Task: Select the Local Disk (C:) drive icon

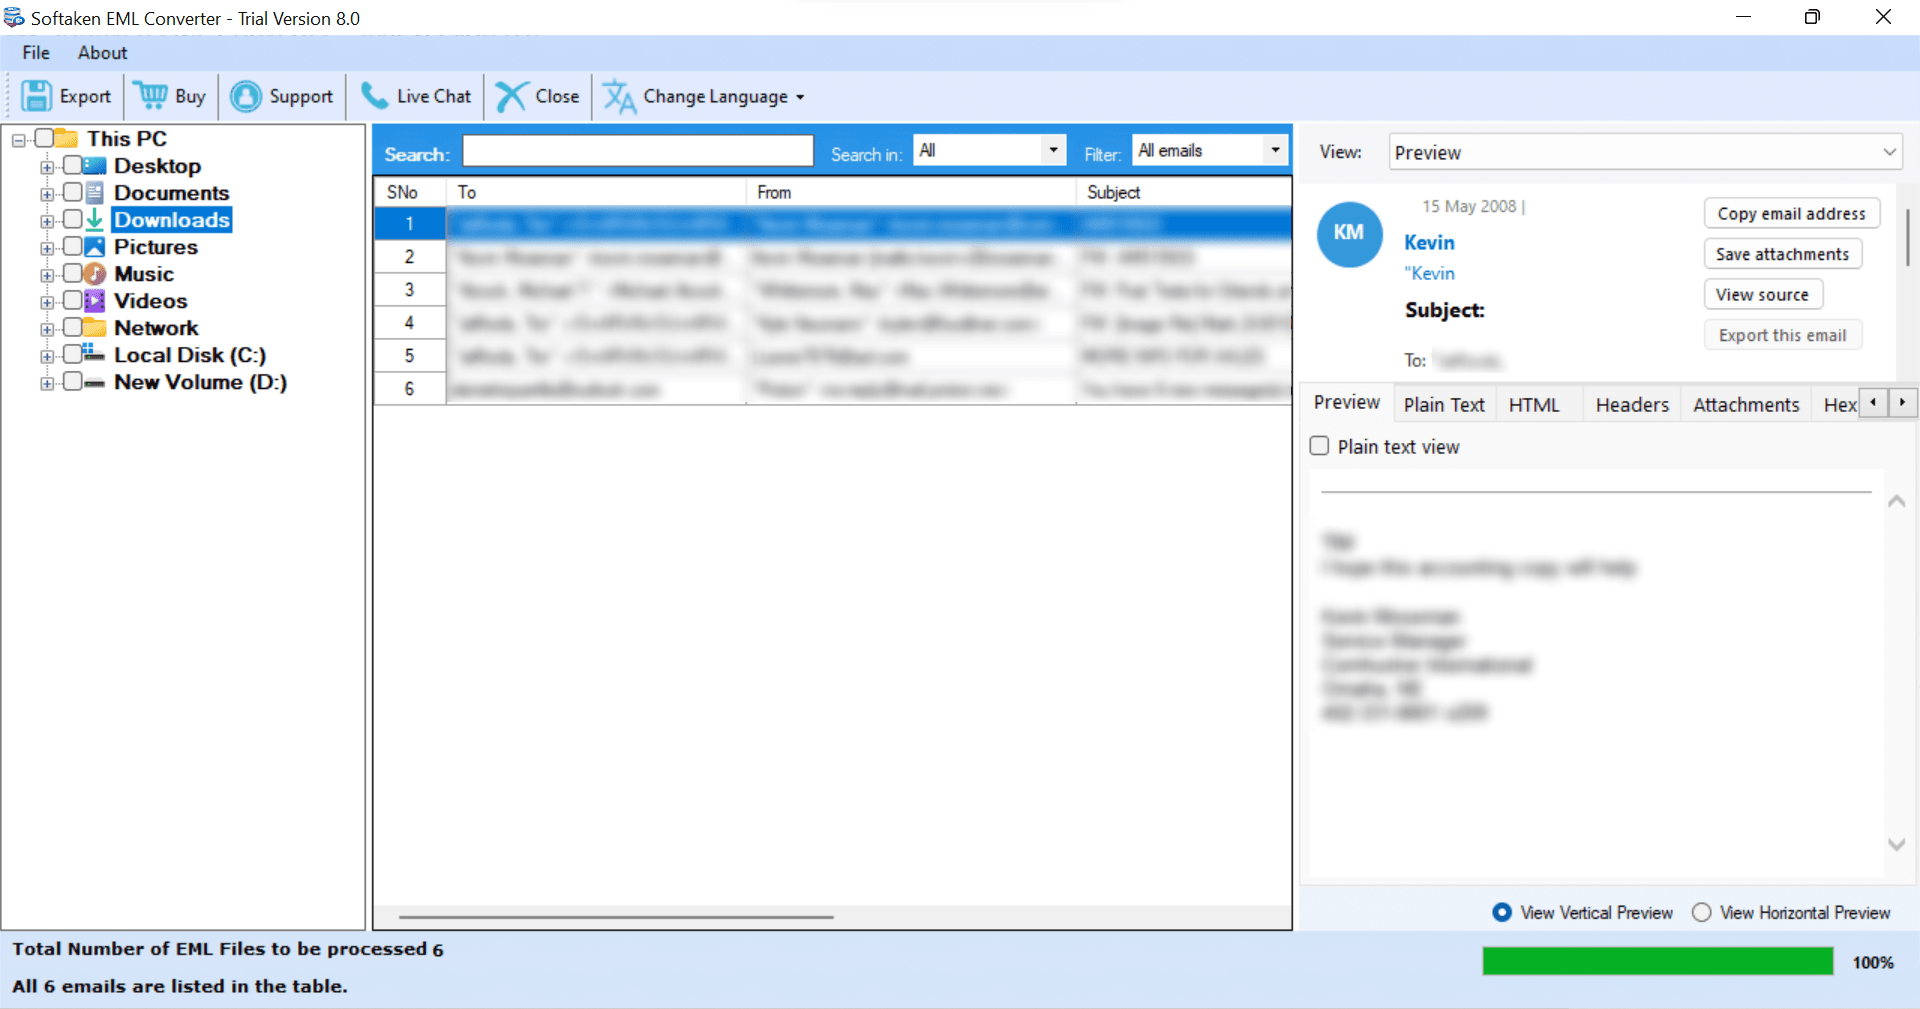Action: point(95,353)
